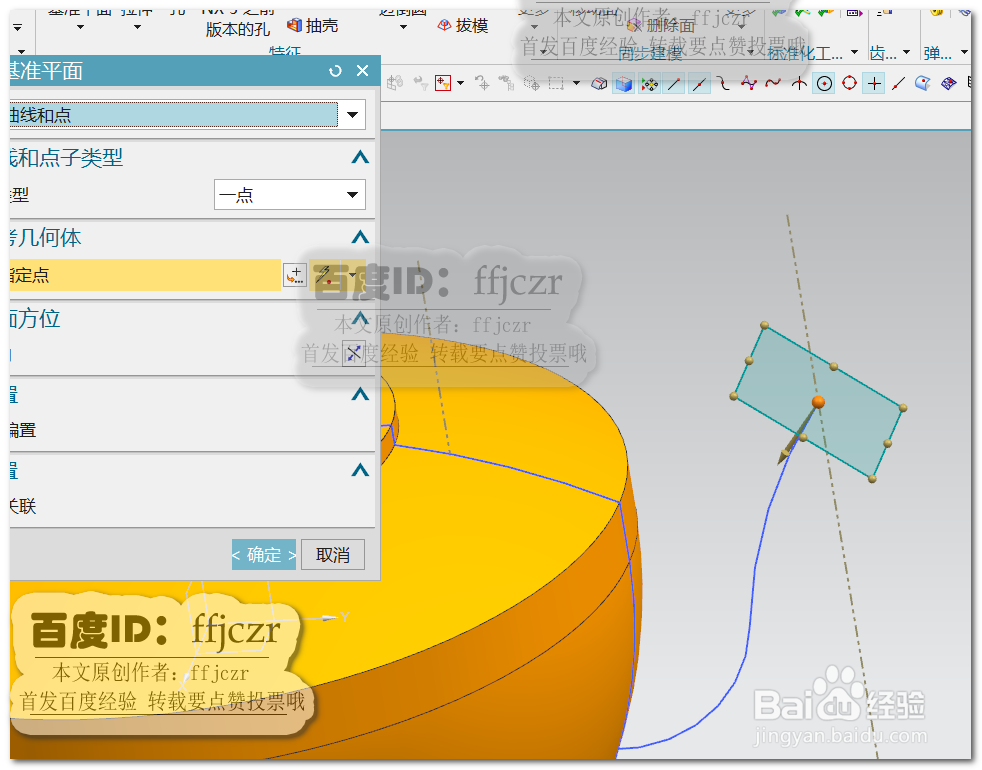Viewport: 982px width, 770px height.
Task: Click the yellow 指定点 specify point field
Action: point(145,275)
